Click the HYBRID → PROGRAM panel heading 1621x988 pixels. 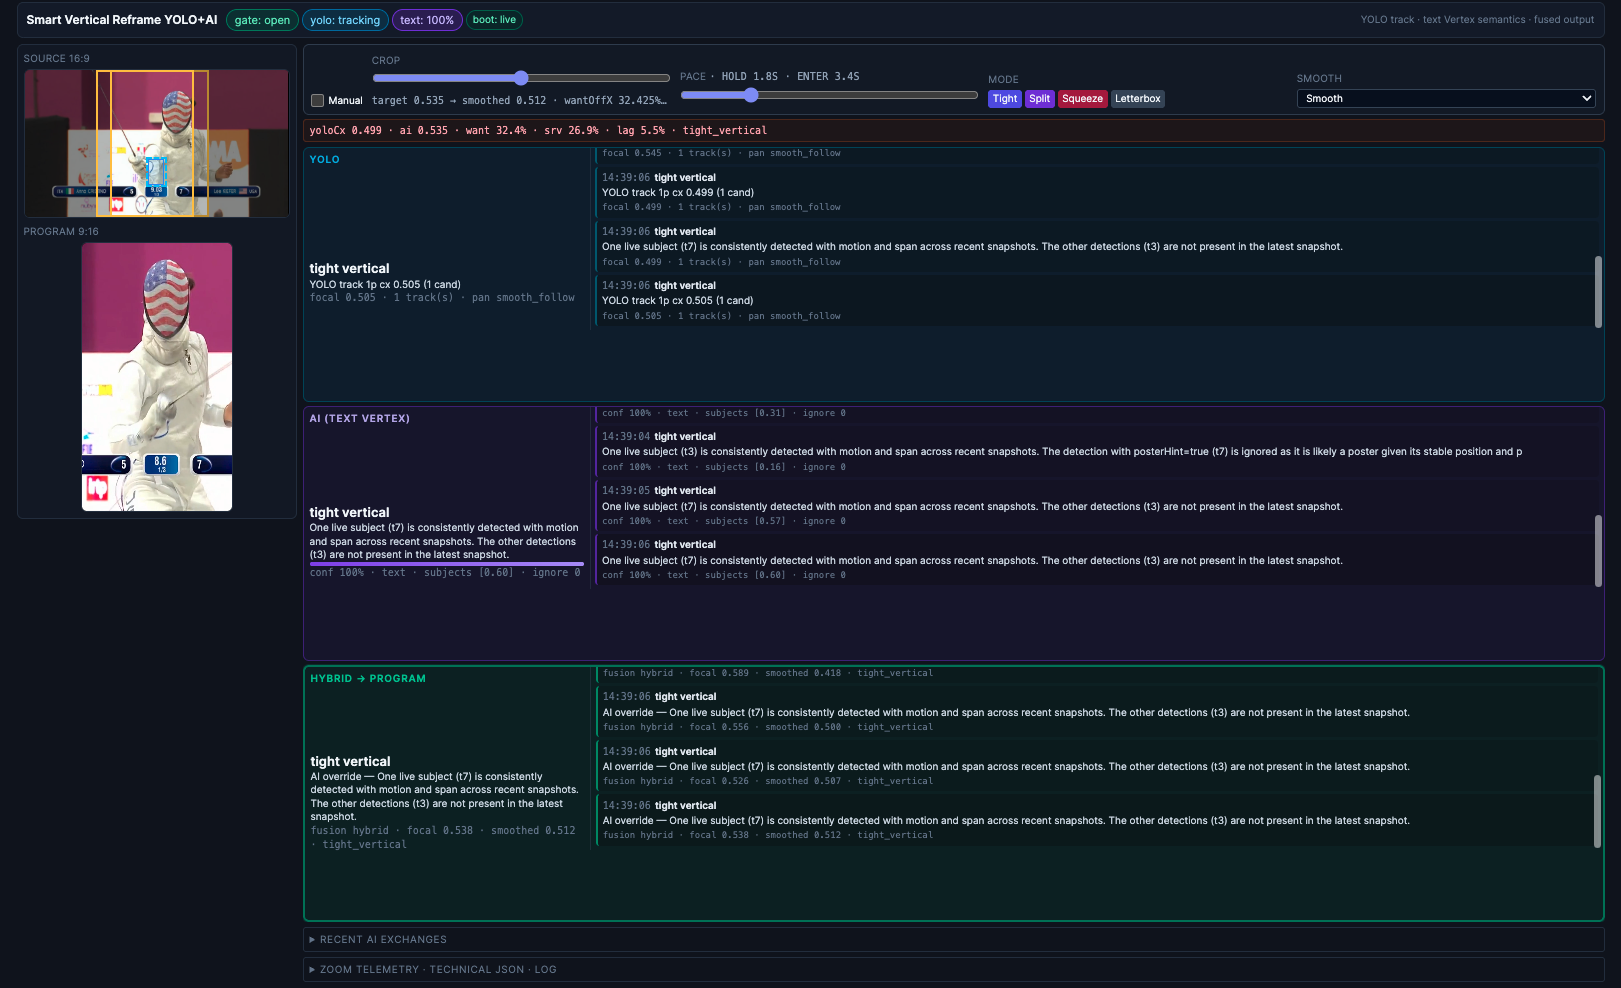pyautogui.click(x=368, y=679)
